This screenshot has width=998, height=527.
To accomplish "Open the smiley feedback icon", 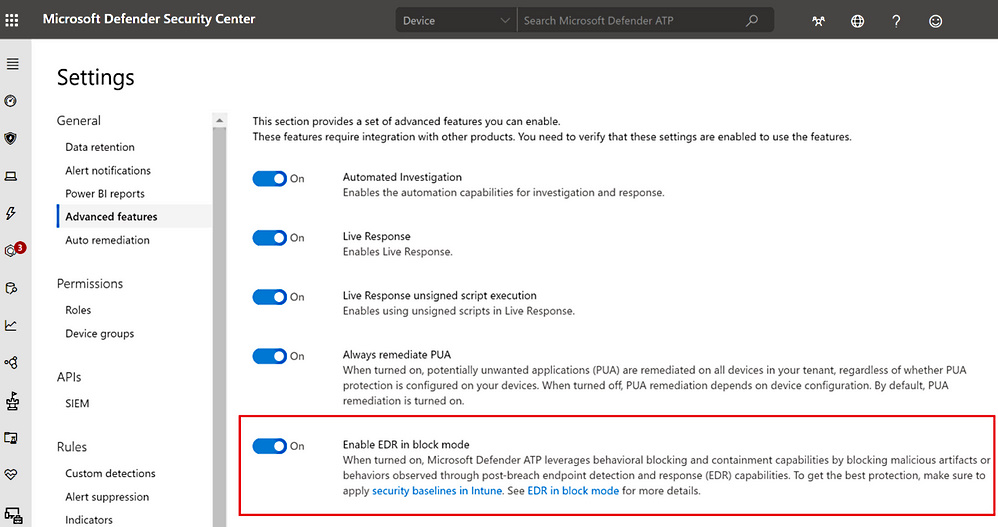I will pyautogui.click(x=935, y=21).
